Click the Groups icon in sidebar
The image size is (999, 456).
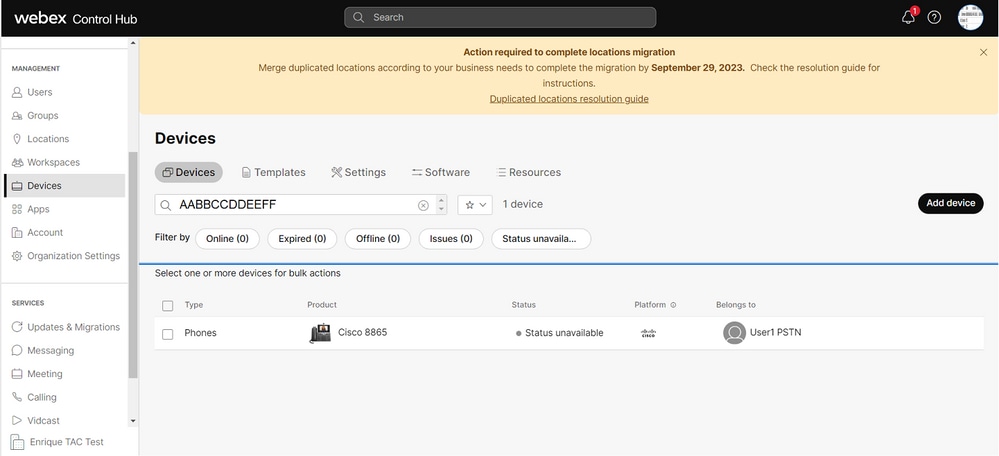click(17, 116)
